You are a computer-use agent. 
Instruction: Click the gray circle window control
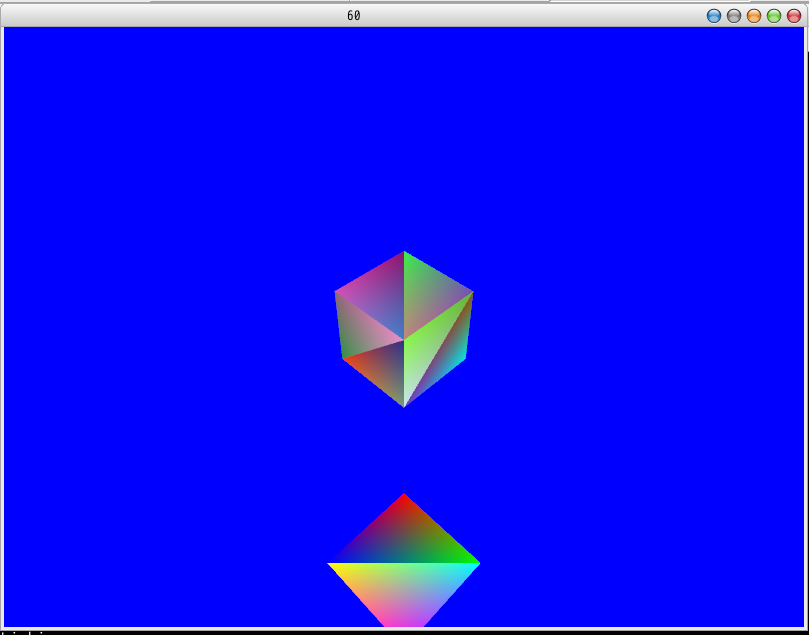click(x=733, y=15)
